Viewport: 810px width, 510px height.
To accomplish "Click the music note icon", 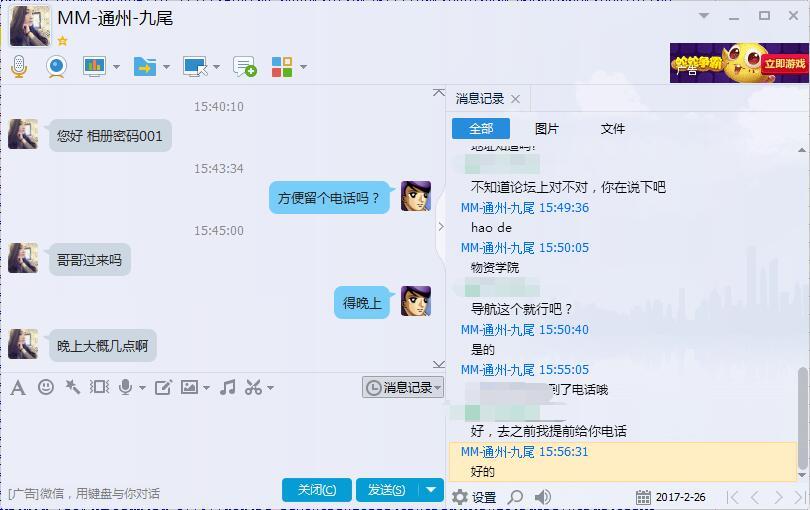I will (x=227, y=387).
